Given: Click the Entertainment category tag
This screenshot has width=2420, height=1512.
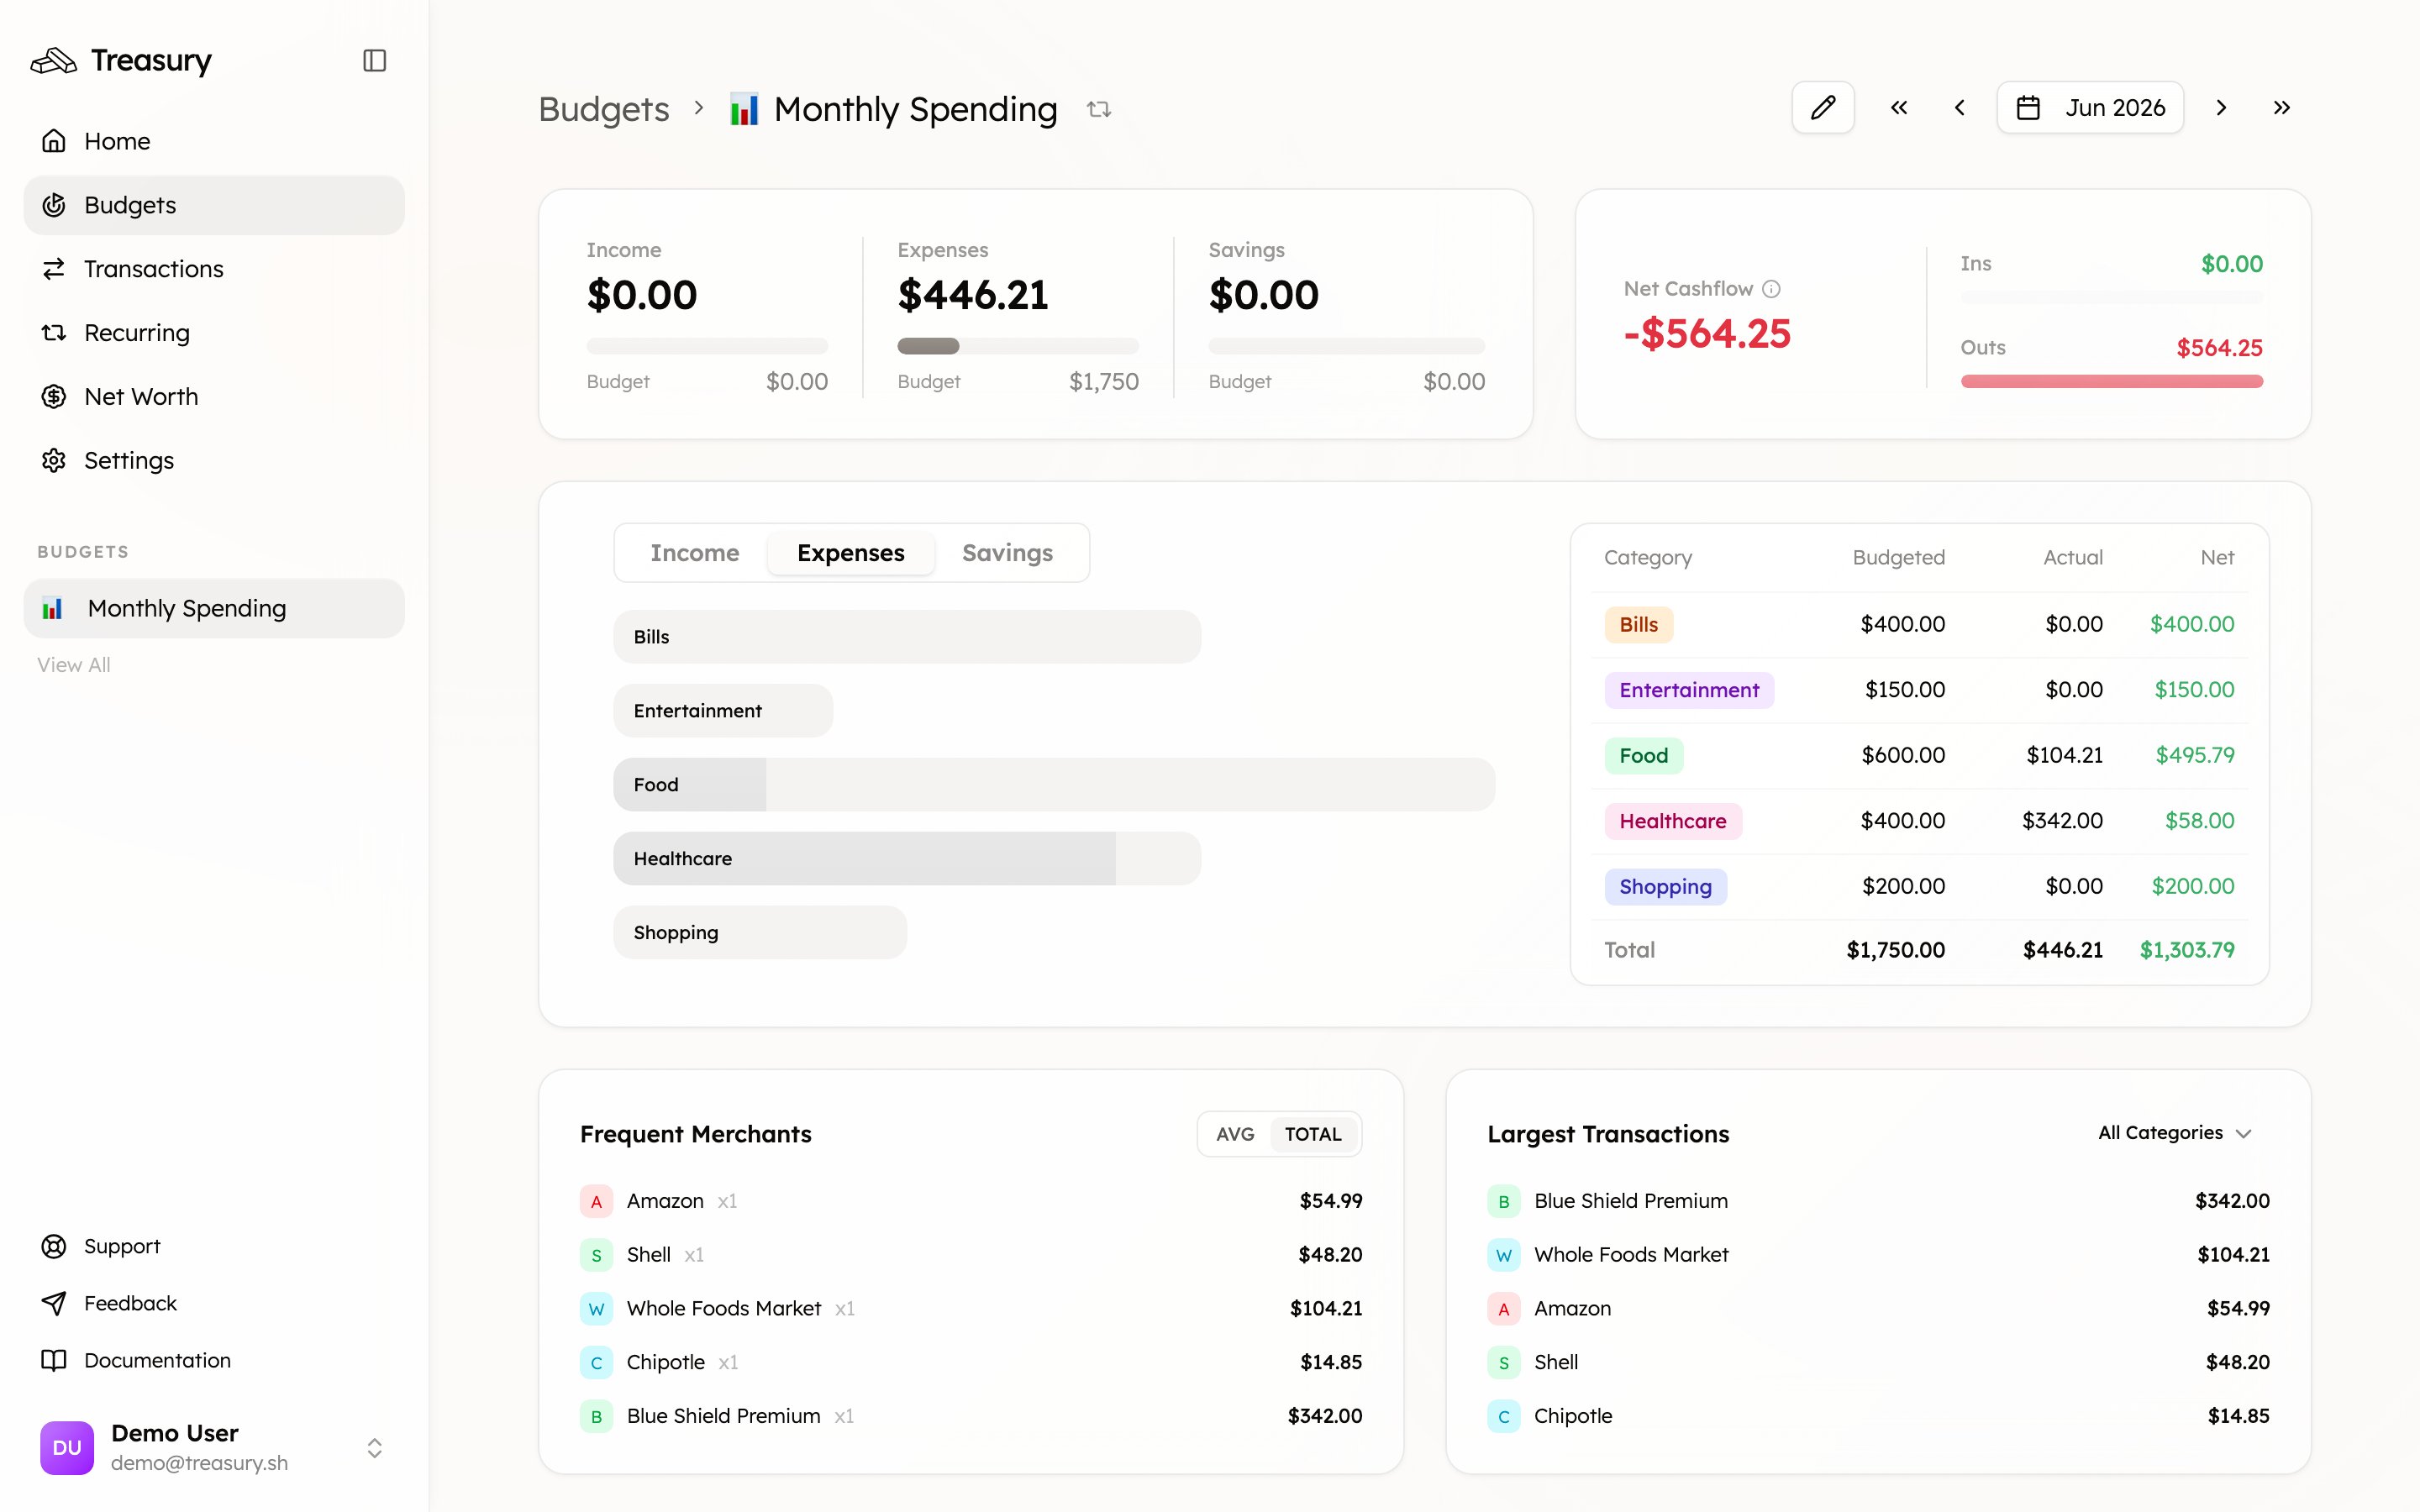Looking at the screenshot, I should 1689,690.
